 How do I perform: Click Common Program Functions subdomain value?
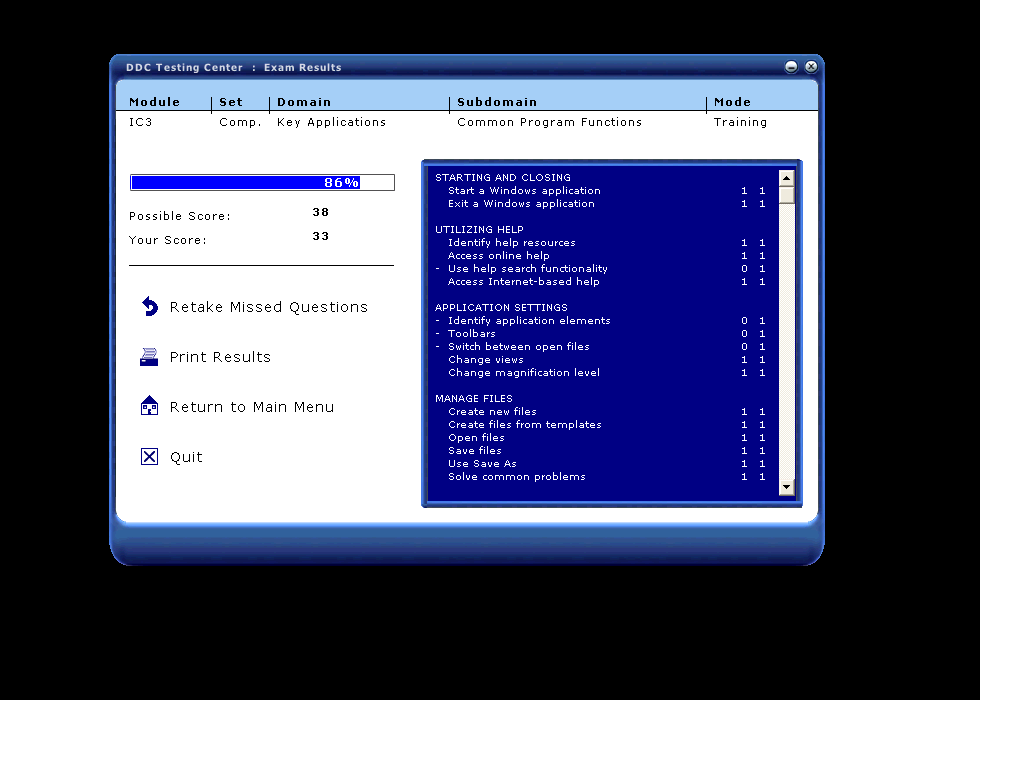tap(549, 122)
